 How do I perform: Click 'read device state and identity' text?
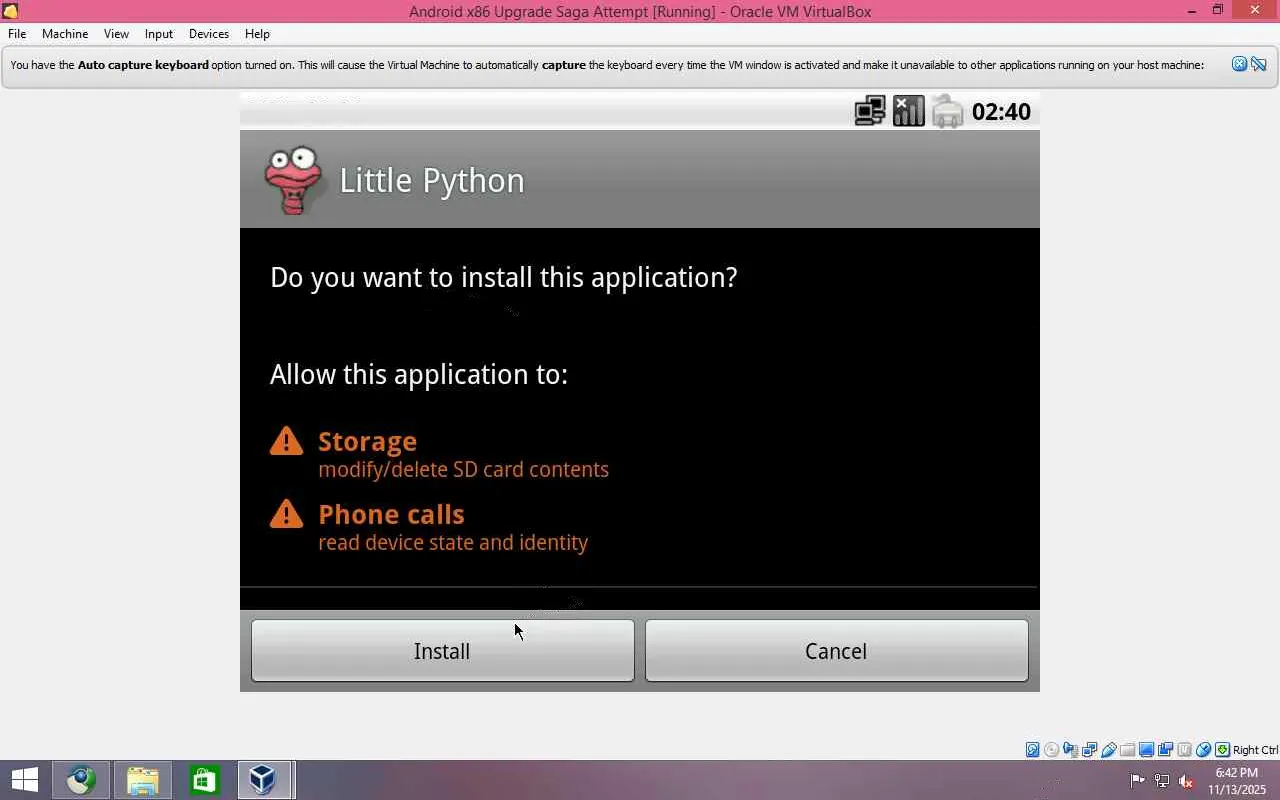pos(453,542)
